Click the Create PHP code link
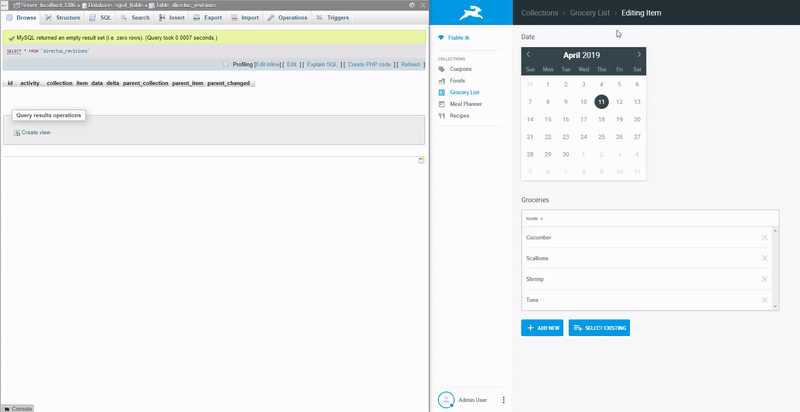The width and height of the screenshot is (800, 412). tap(369, 64)
